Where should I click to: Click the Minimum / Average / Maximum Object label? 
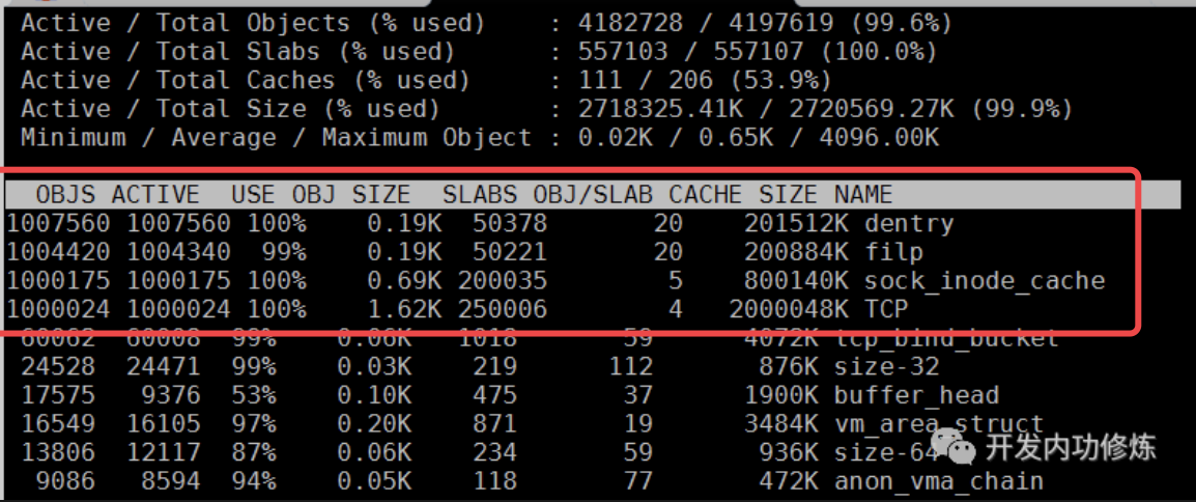[276, 137]
